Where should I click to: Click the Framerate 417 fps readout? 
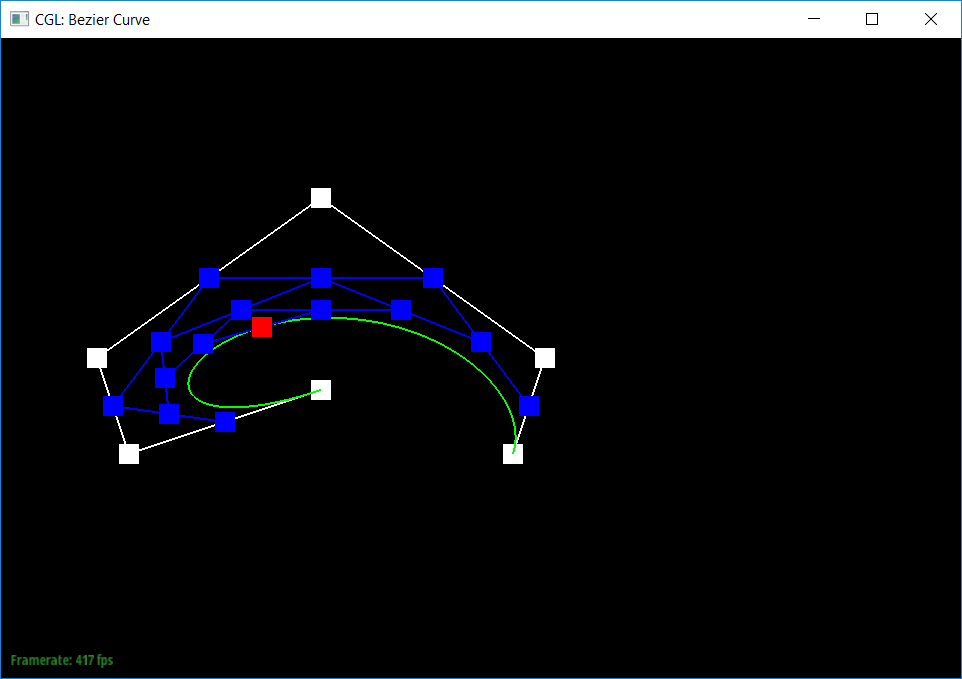click(x=62, y=661)
